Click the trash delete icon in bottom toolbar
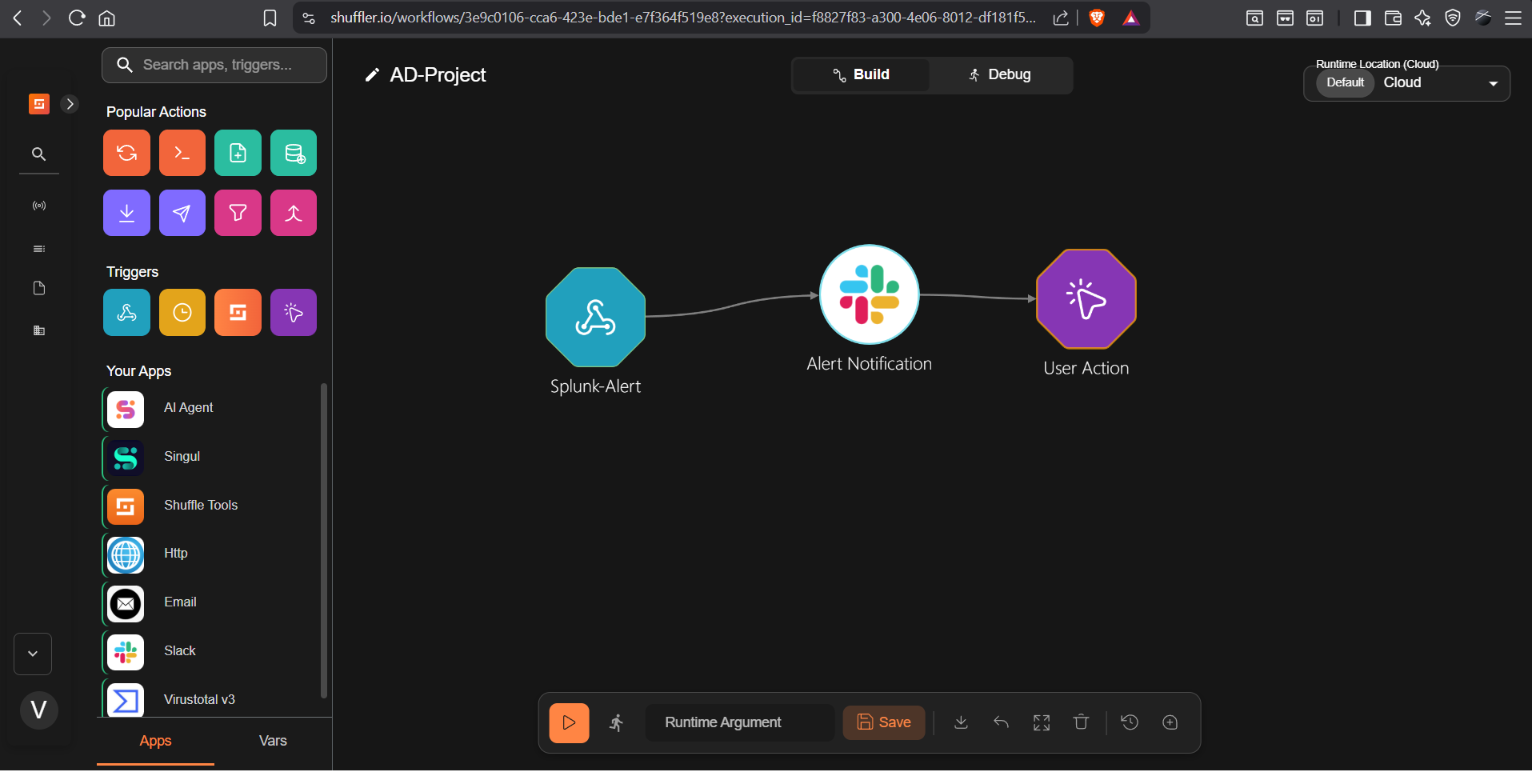This screenshot has height=771, width=1532. [x=1081, y=722]
